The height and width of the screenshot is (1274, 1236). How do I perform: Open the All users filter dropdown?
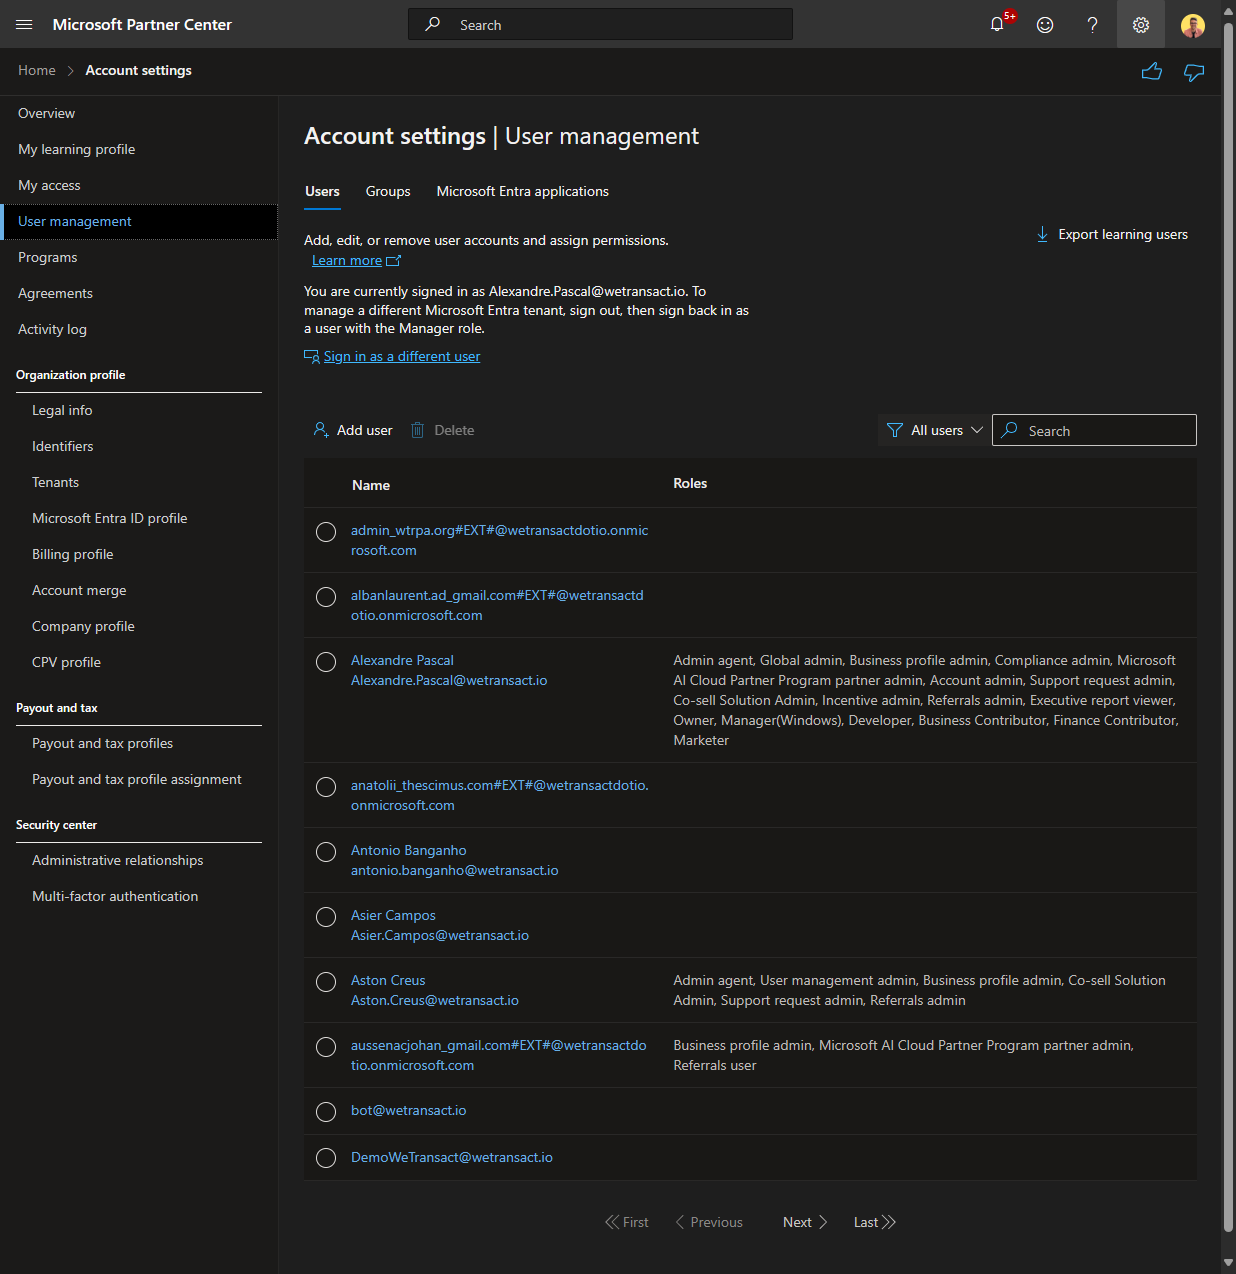pos(935,430)
